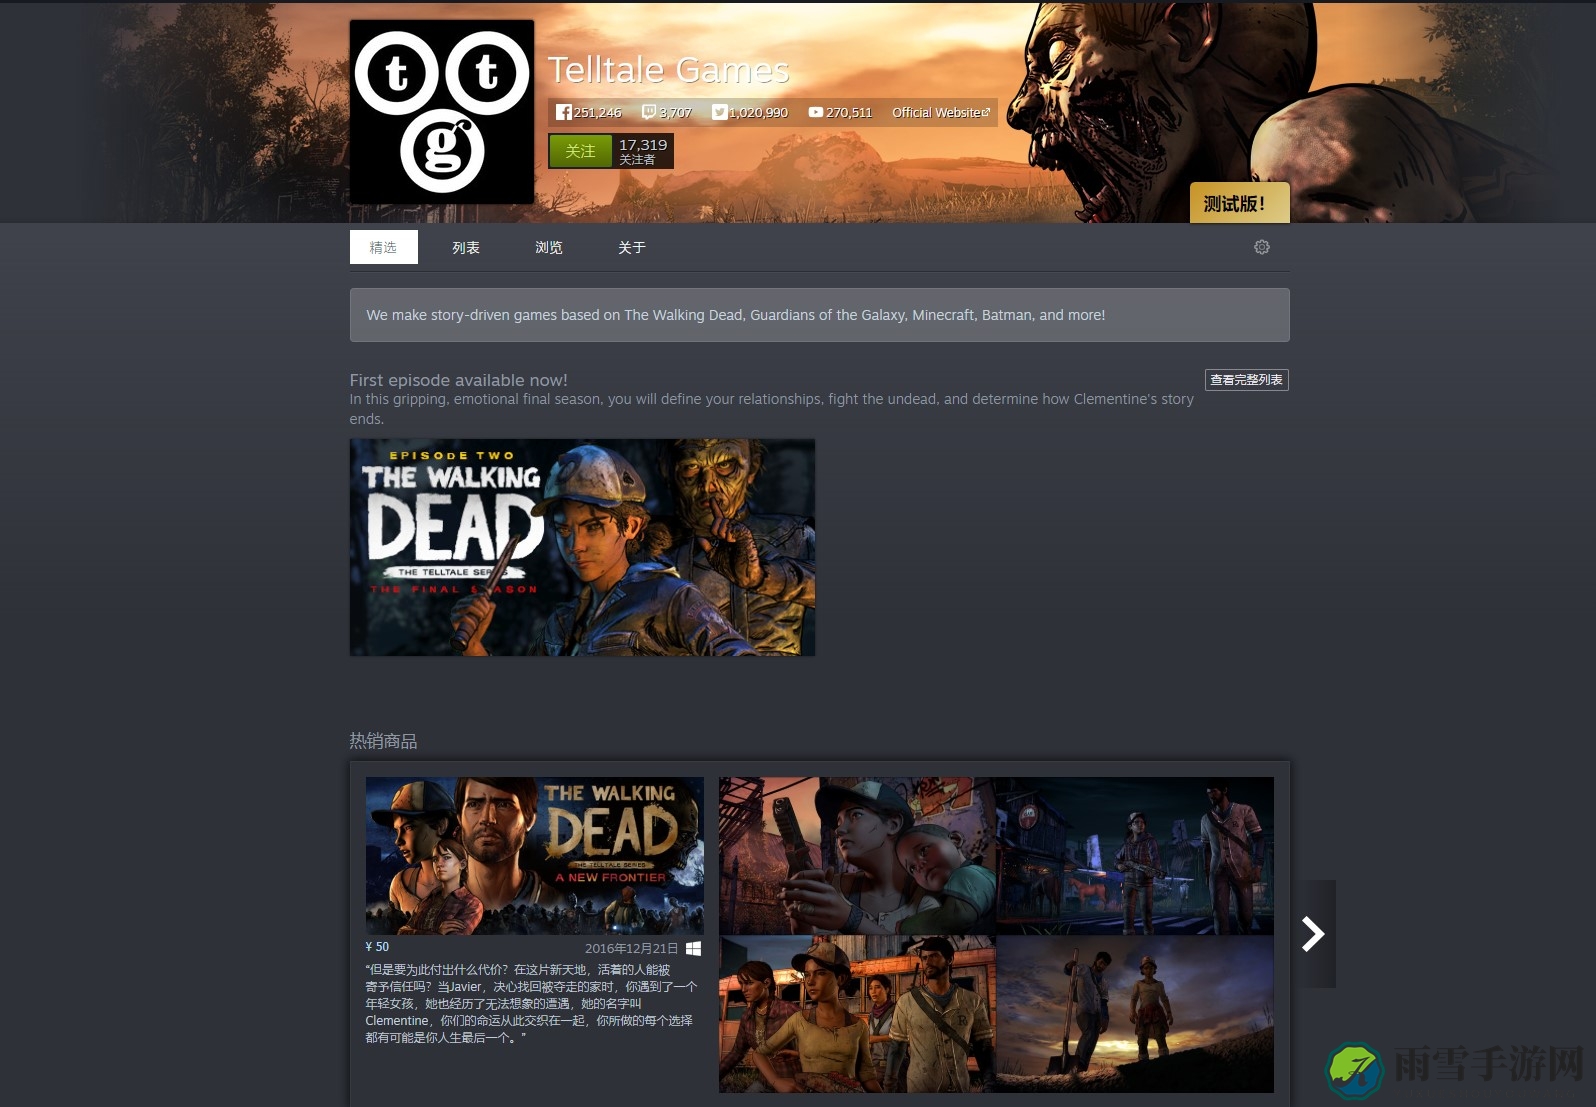Click the green 关注 follow button
Screen dimensions: 1596x1107
coord(580,151)
